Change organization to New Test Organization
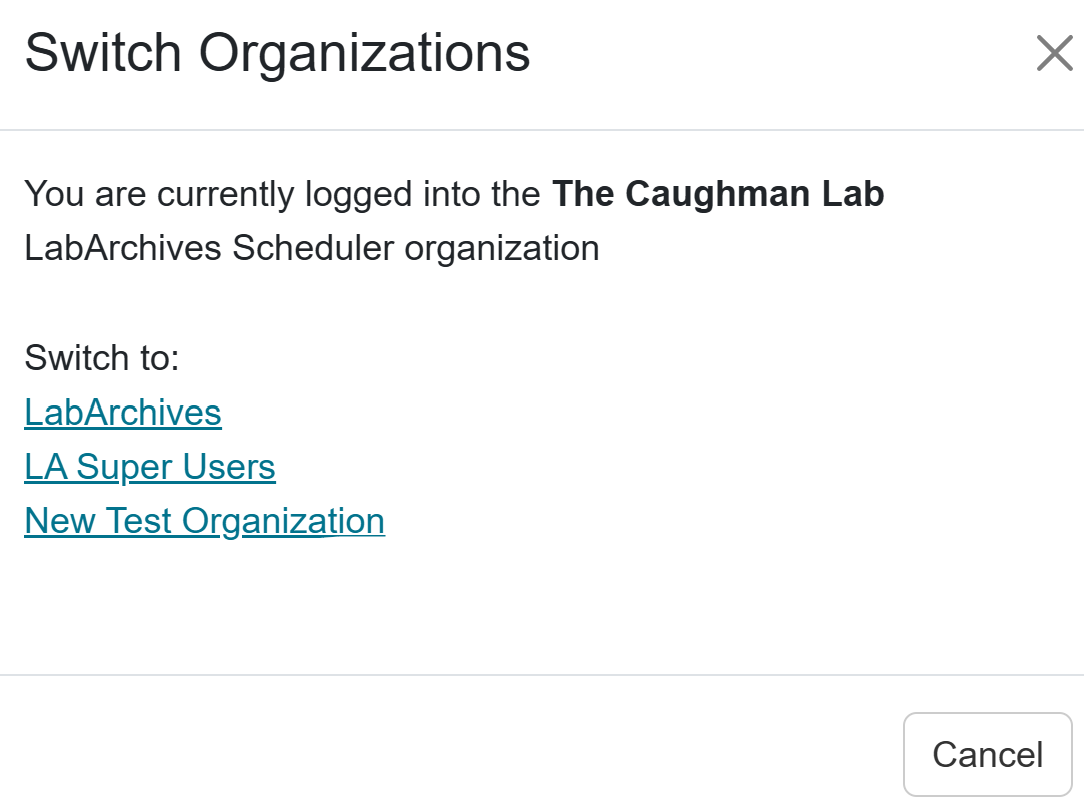The image size is (1084, 810). tap(204, 521)
